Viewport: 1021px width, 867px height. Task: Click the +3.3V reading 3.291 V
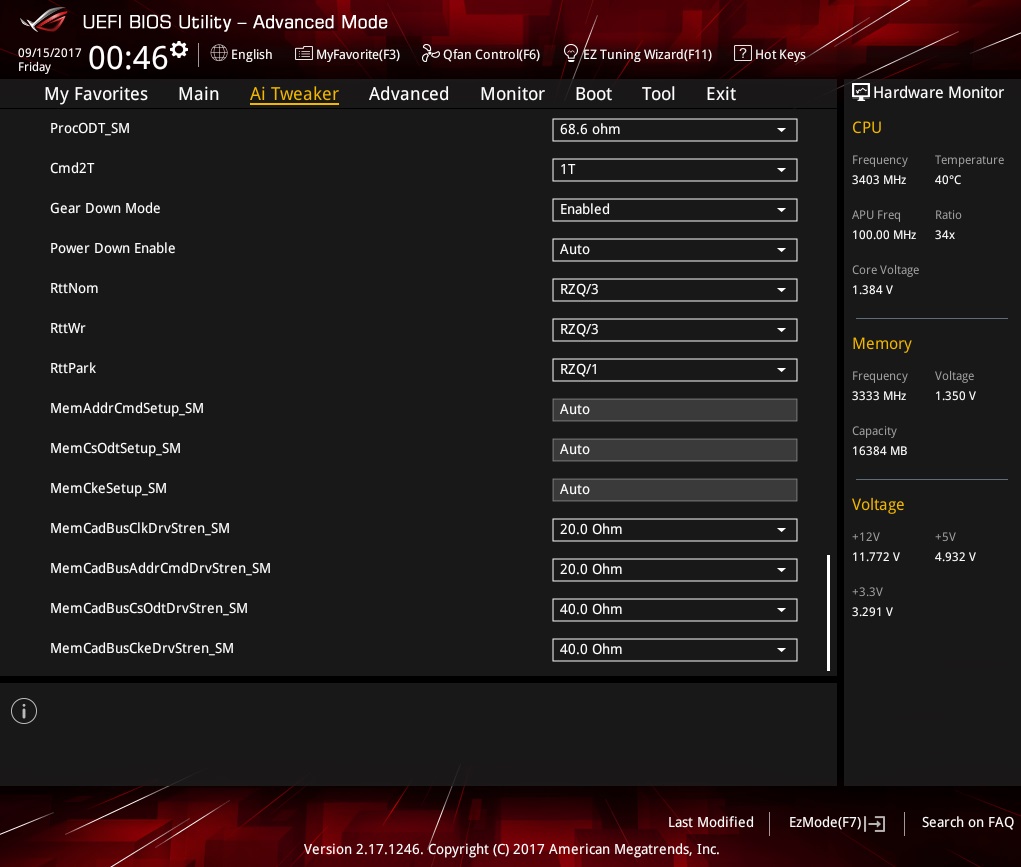(x=872, y=612)
